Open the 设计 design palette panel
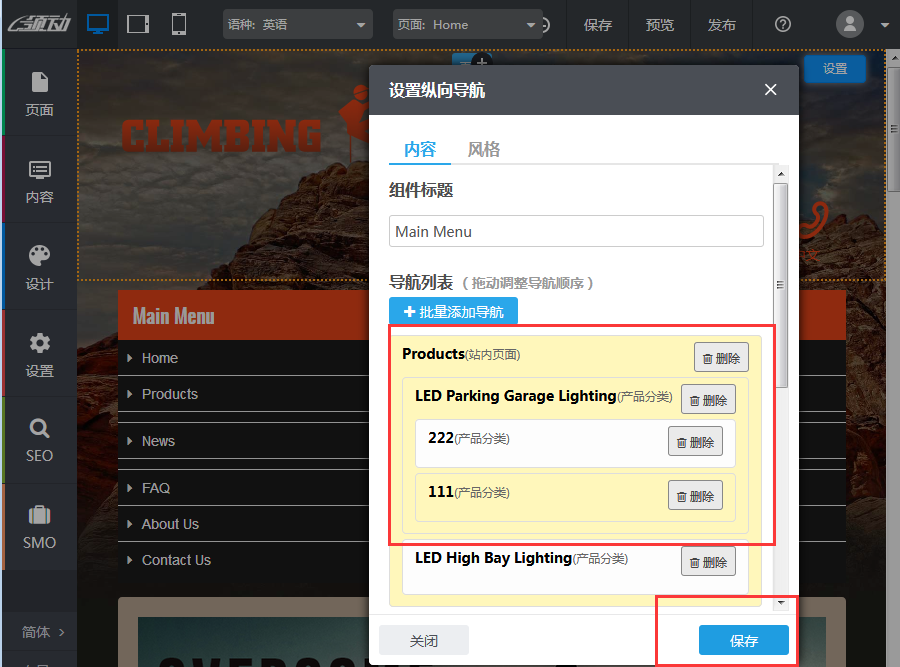Screen dimensions: 900x667 39,267
